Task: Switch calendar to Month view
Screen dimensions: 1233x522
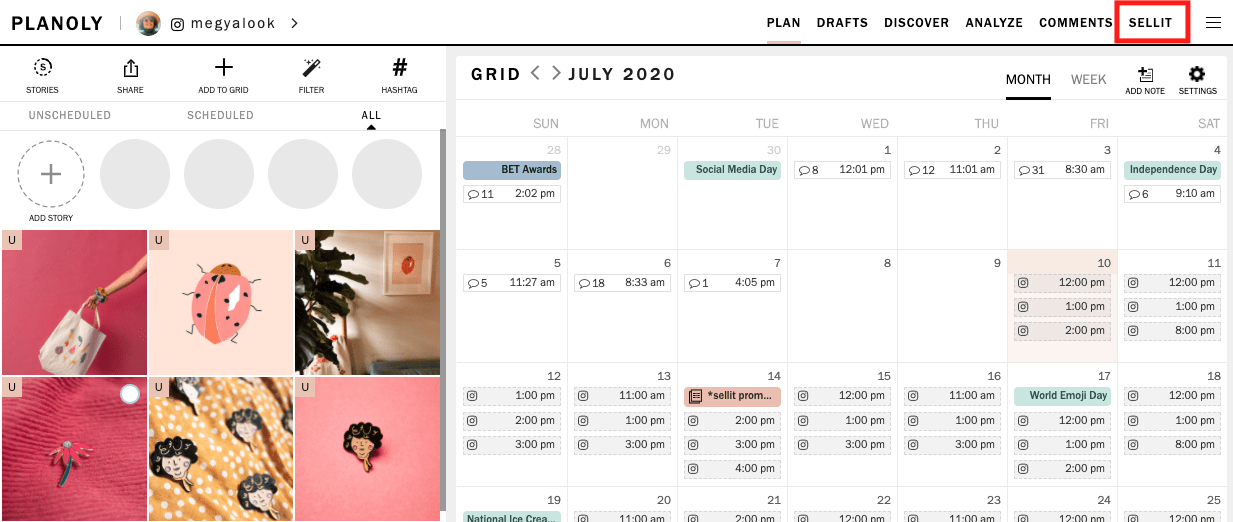Action: [1028, 80]
